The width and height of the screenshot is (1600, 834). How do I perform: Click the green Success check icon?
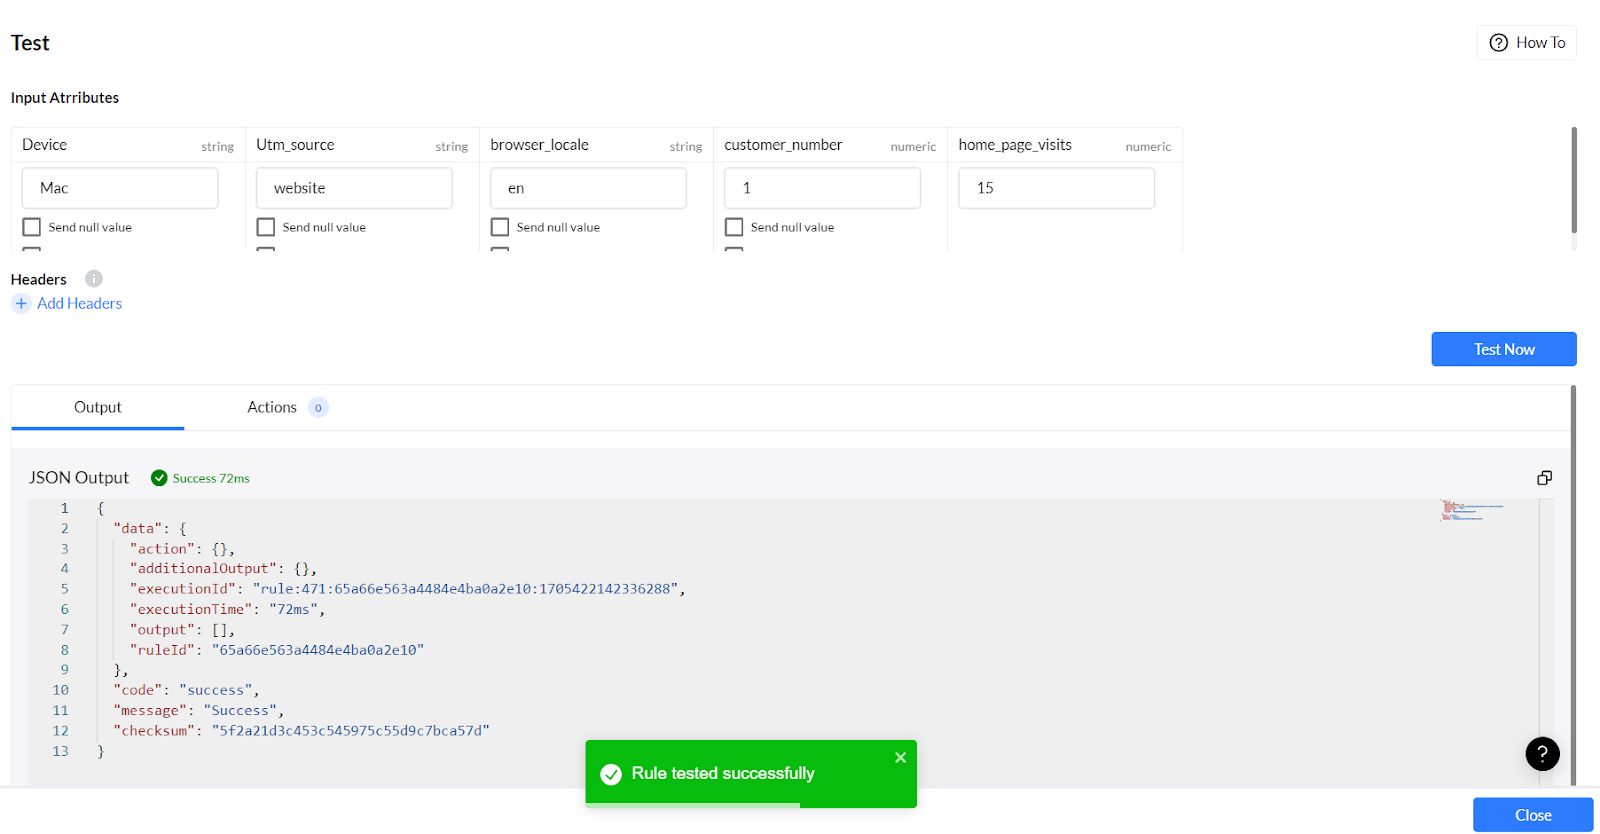point(159,478)
